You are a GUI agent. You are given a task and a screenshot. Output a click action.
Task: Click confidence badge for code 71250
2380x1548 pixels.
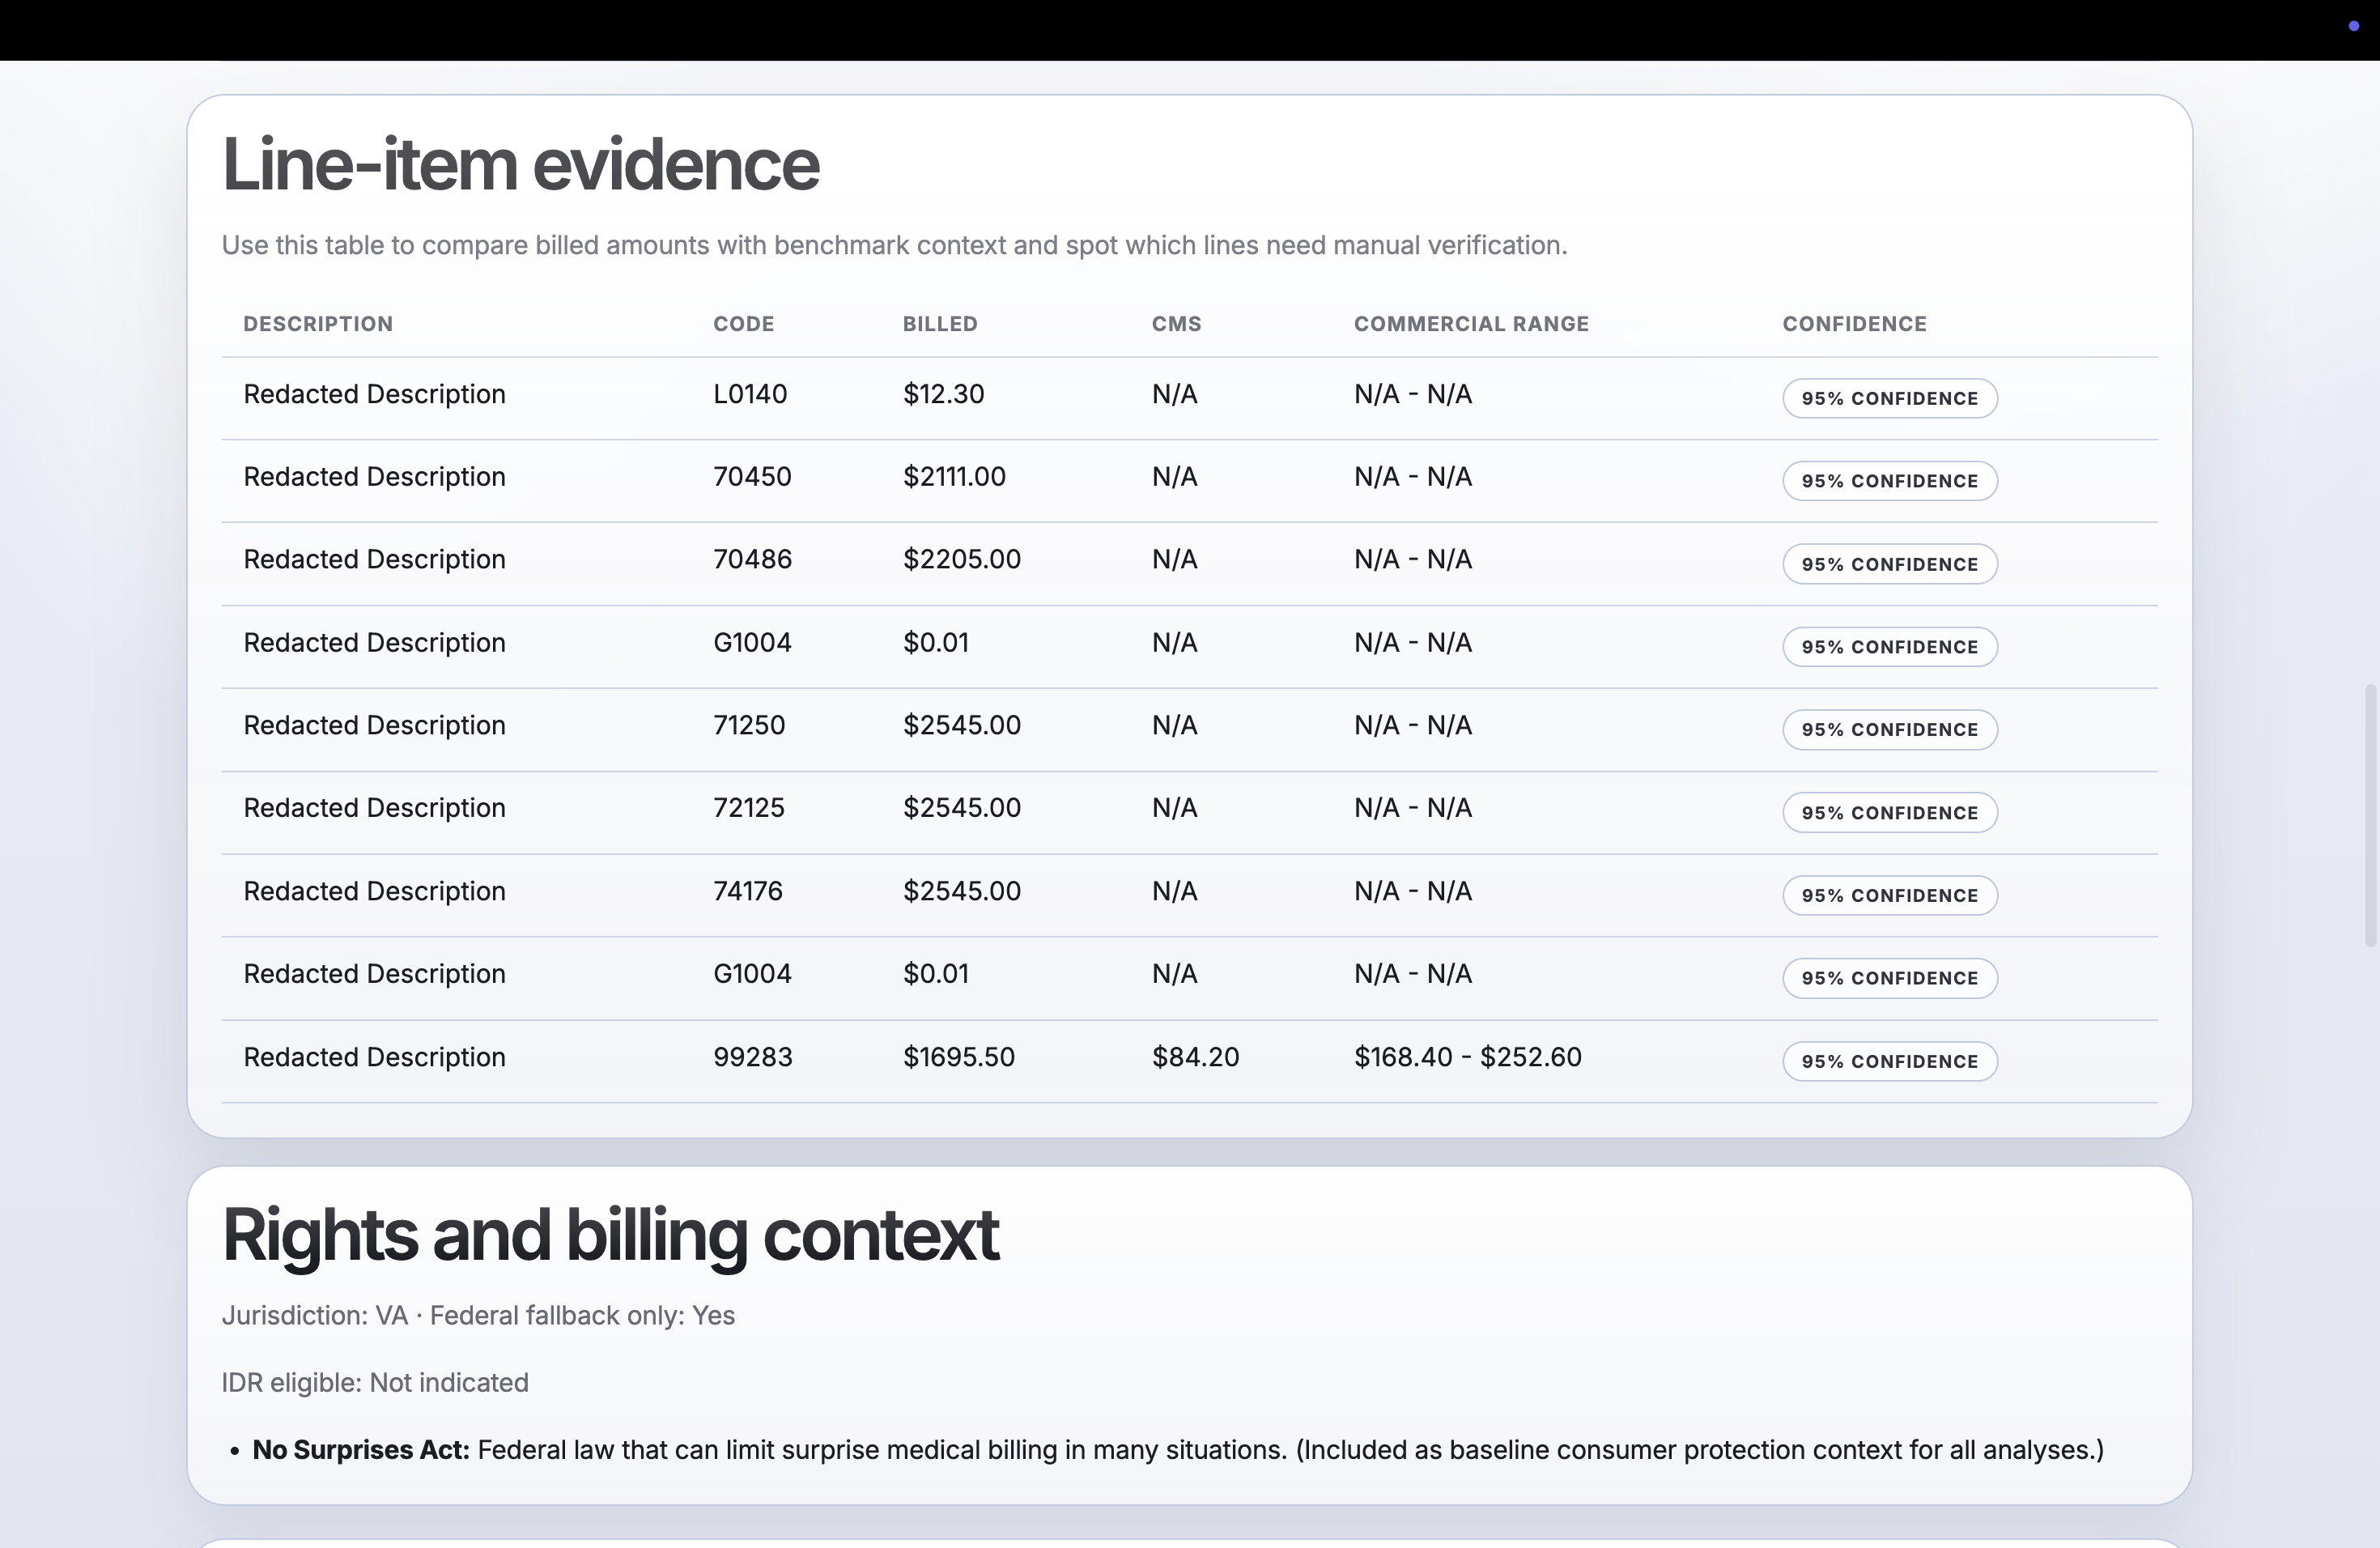point(1889,730)
